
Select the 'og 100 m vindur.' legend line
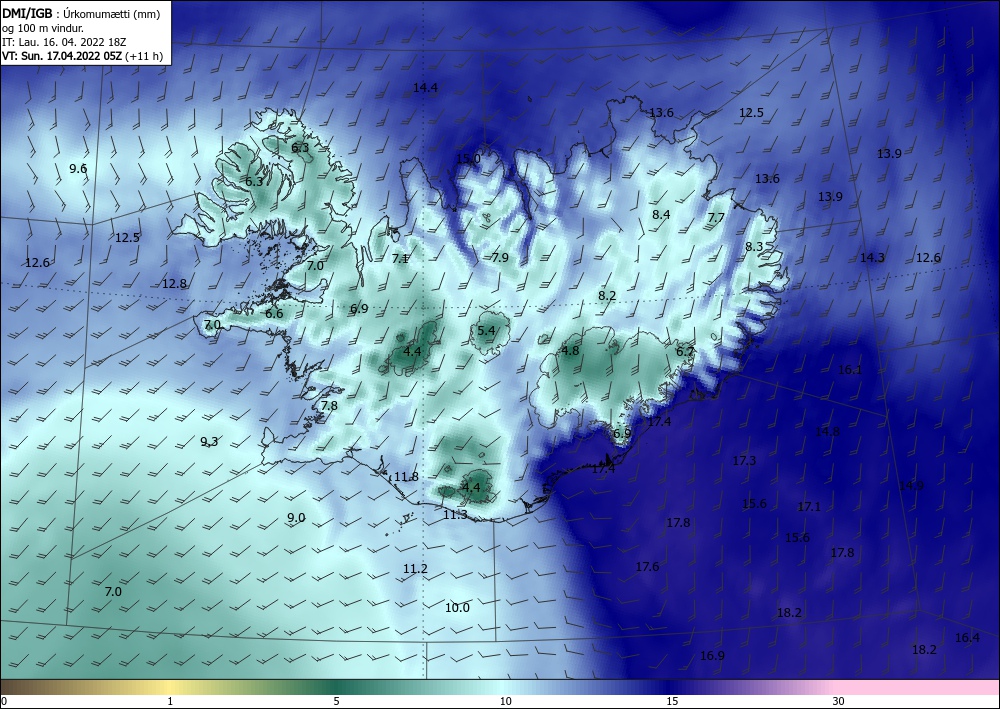coord(43,28)
